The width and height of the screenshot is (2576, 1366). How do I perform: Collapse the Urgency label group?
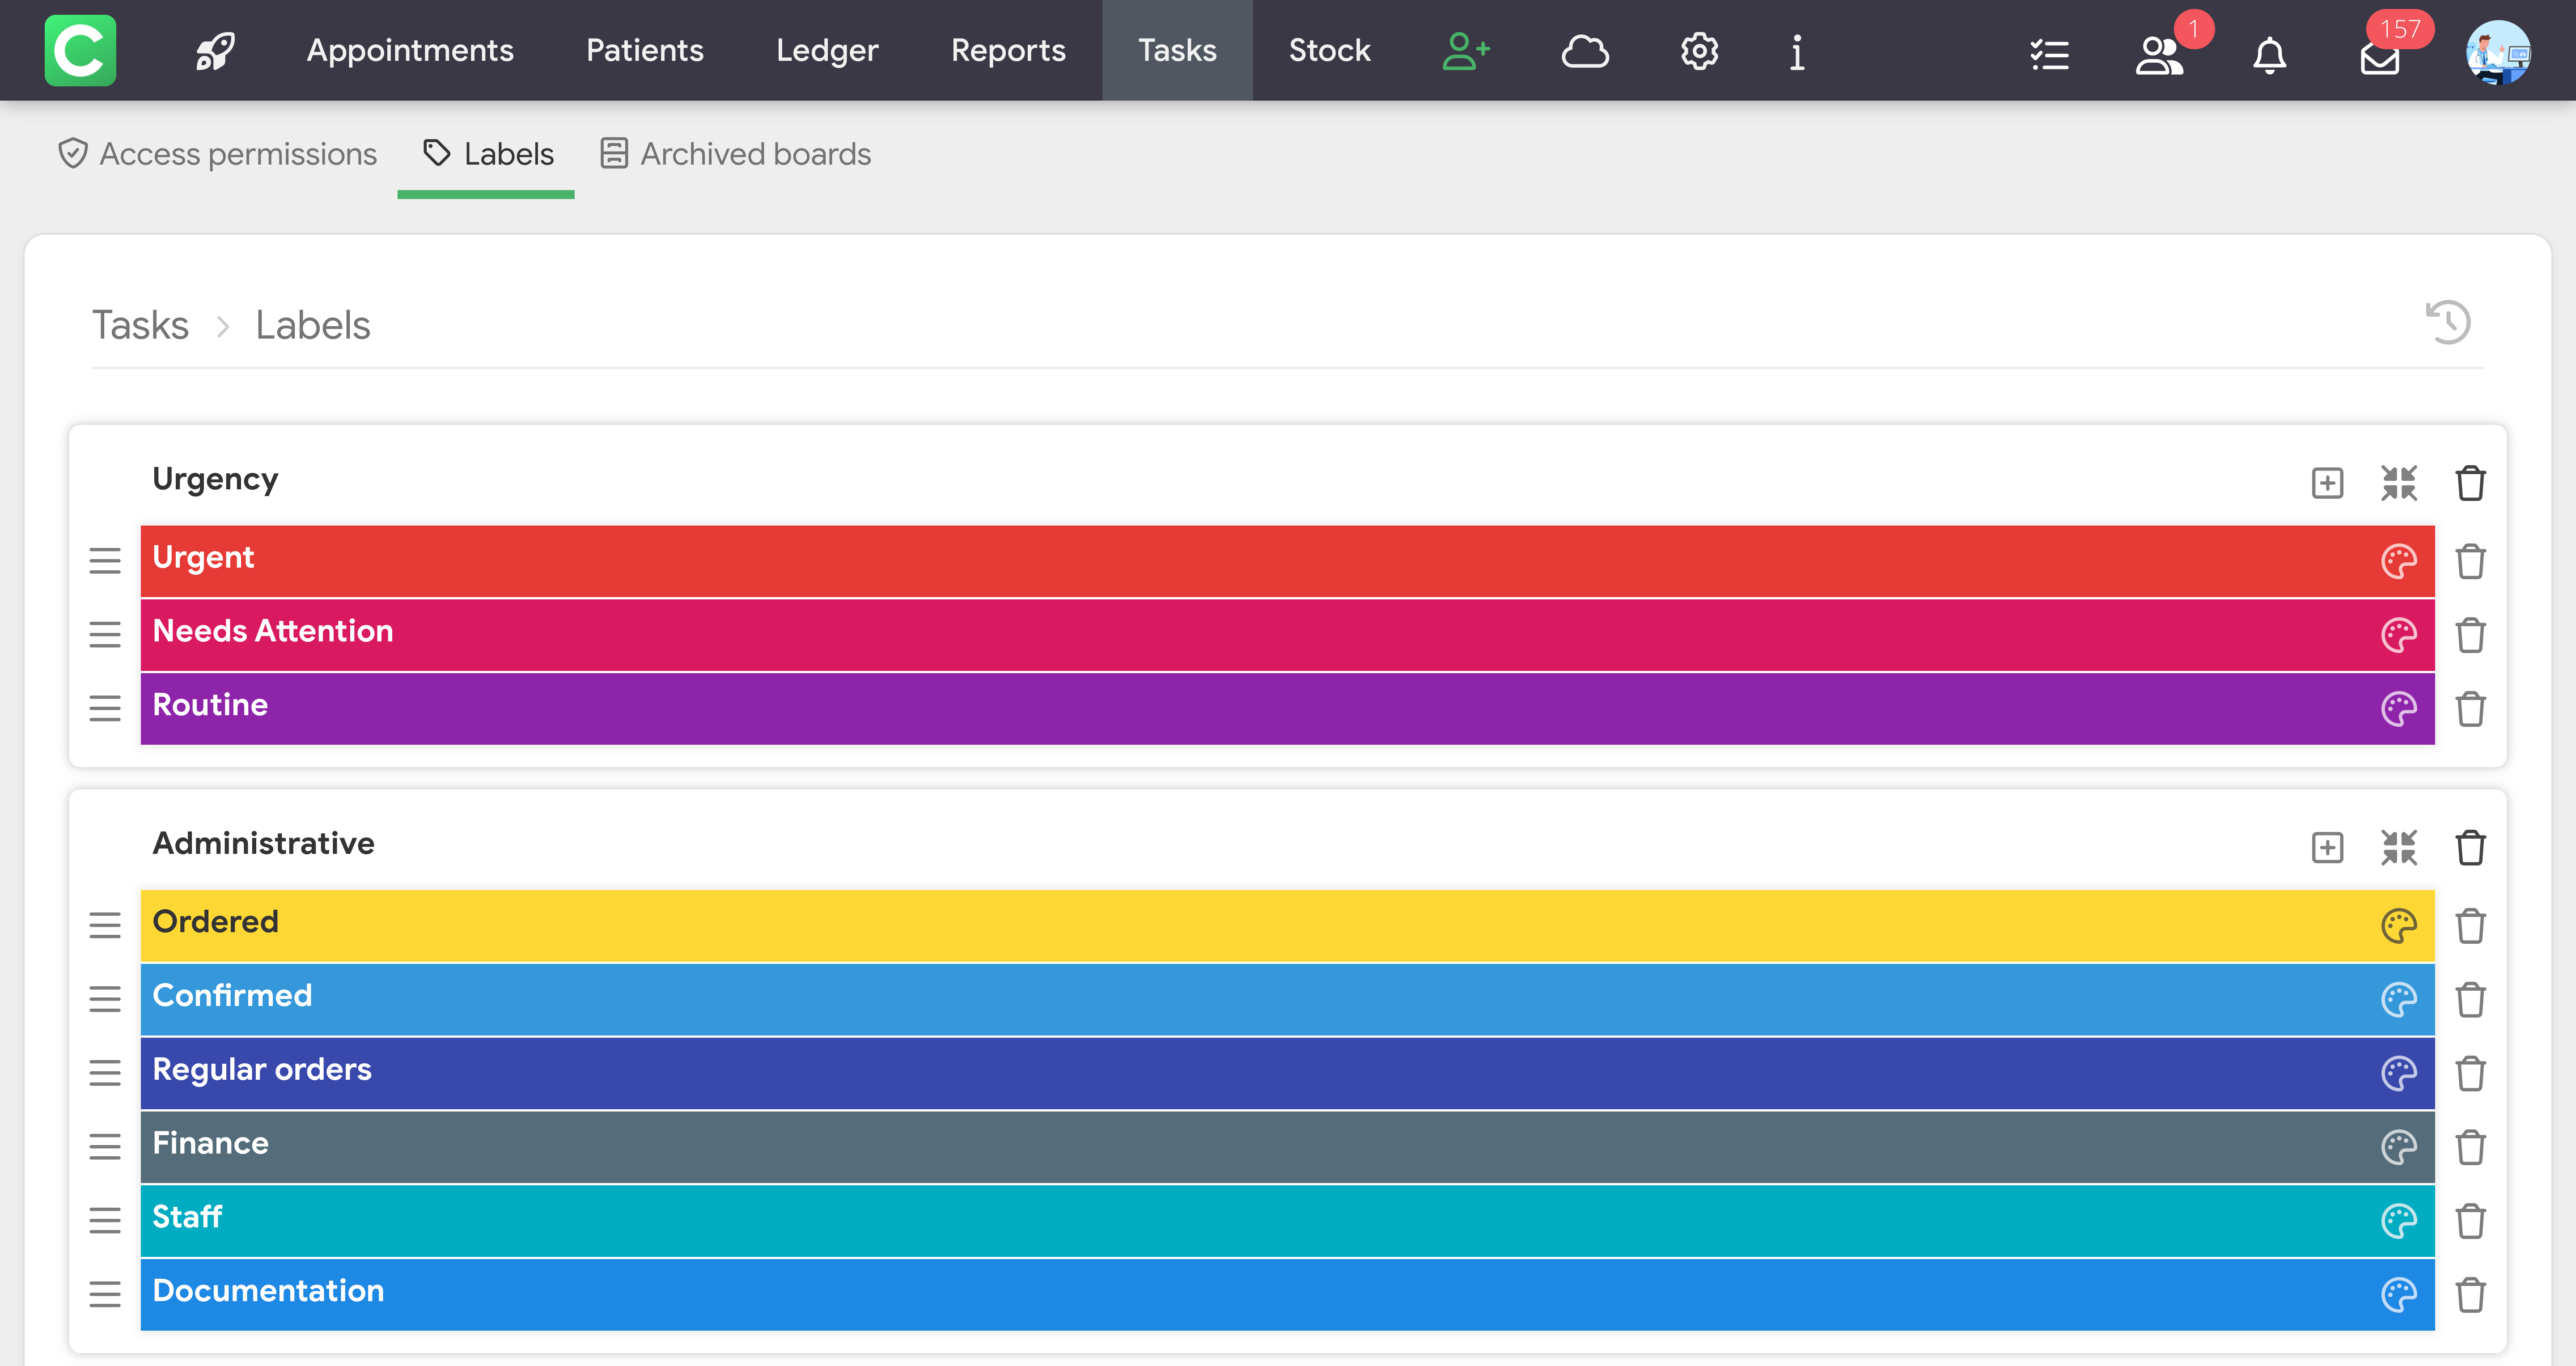(x=2398, y=483)
